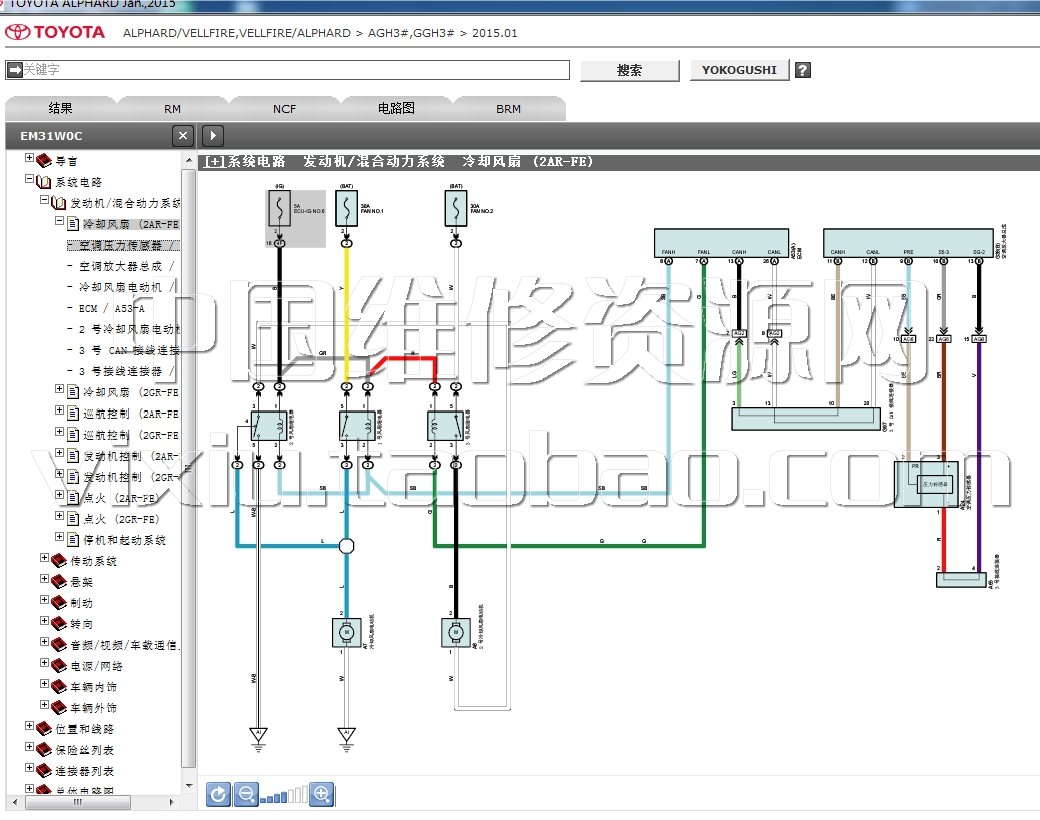Viewport: 1040px width, 820px height.
Task: Open the help question mark icon
Action: tap(803, 70)
